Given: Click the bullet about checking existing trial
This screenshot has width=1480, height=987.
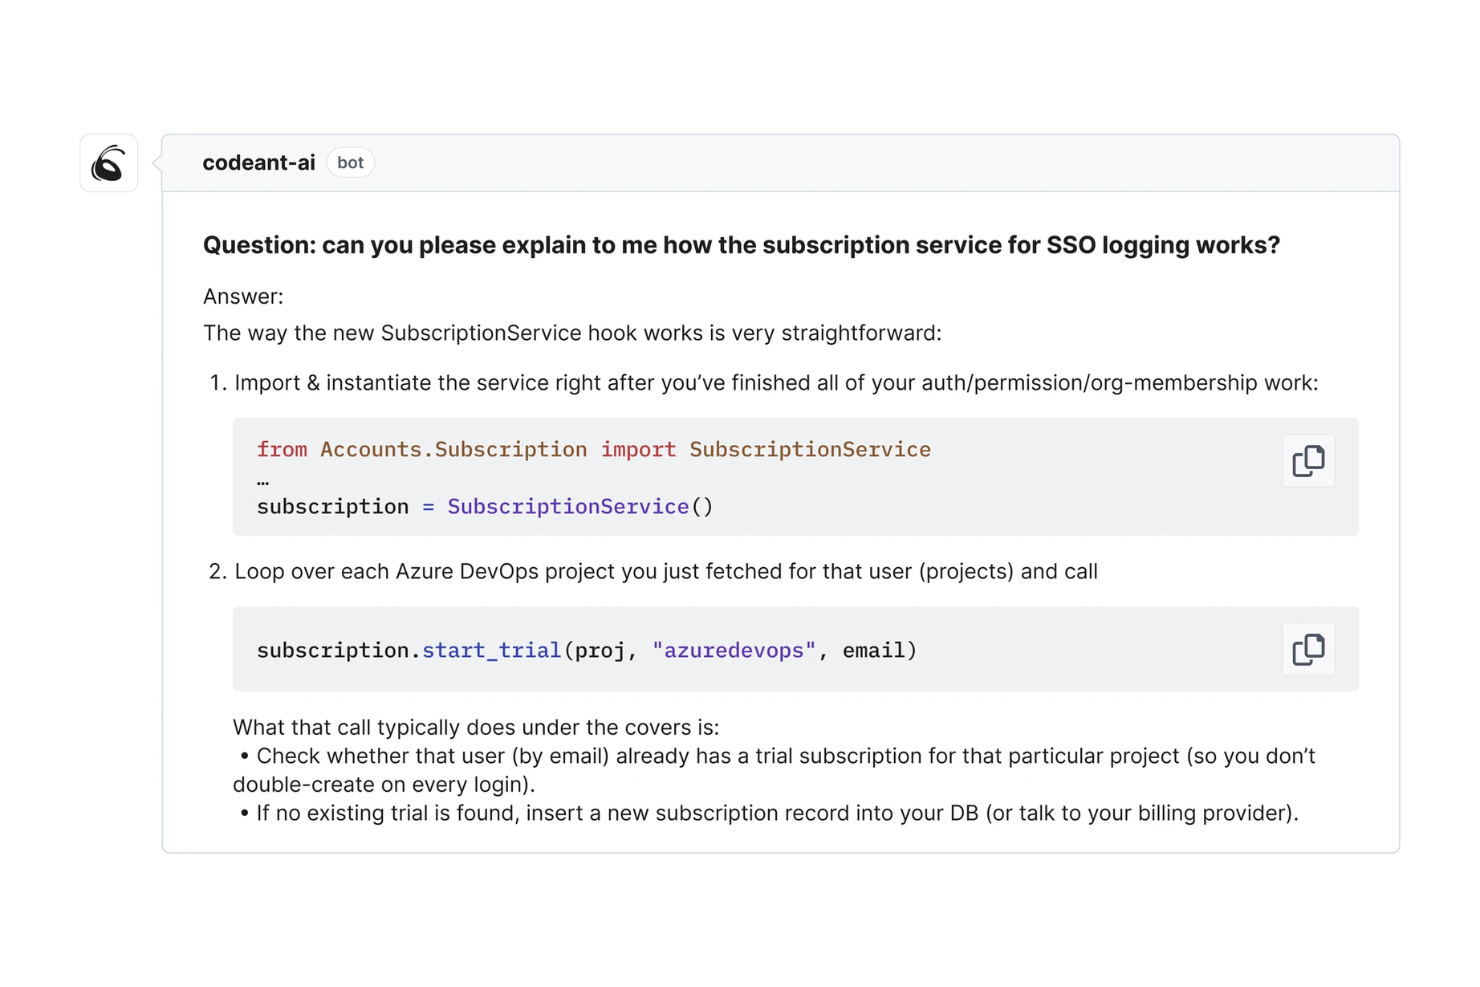Looking at the screenshot, I should click(774, 770).
